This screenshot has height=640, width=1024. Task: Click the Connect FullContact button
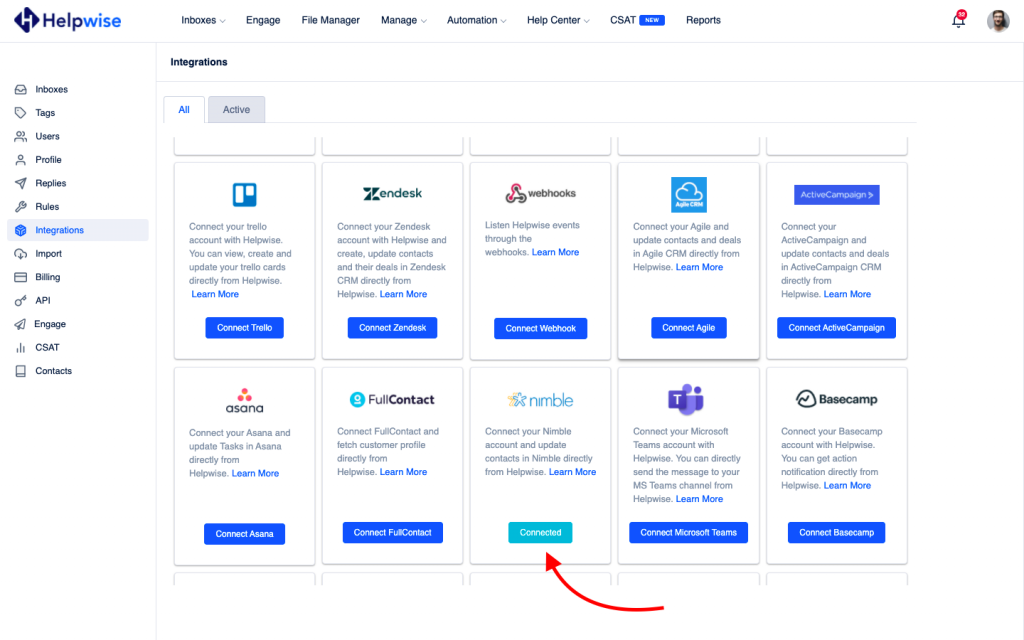[392, 533]
